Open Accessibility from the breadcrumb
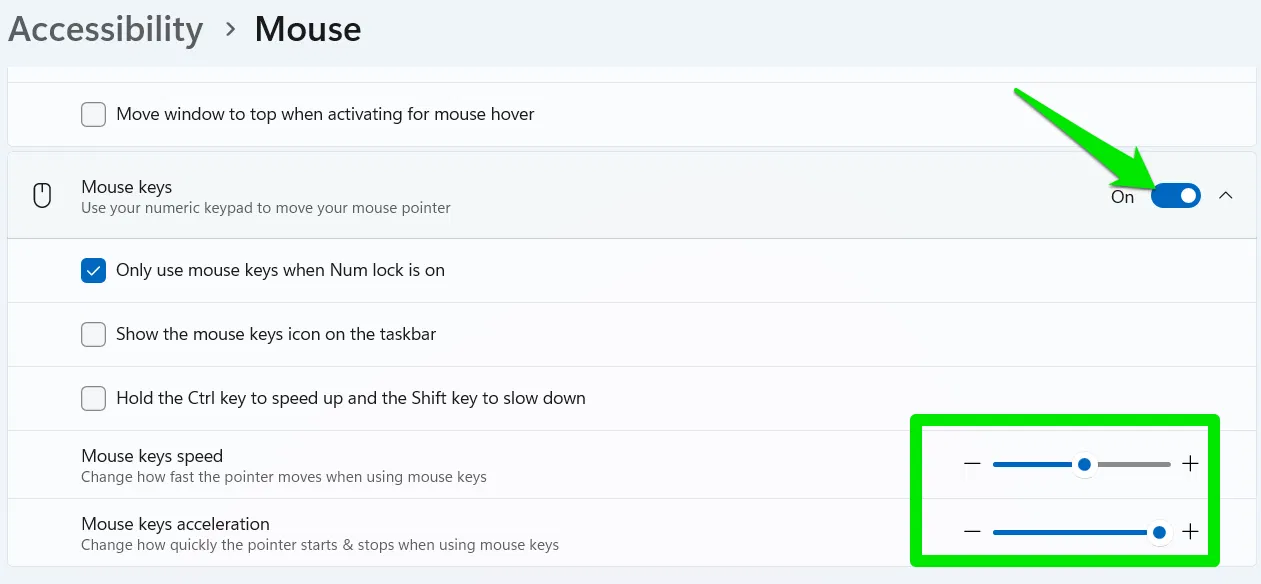Image resolution: width=1261 pixels, height=584 pixels. pos(104,30)
